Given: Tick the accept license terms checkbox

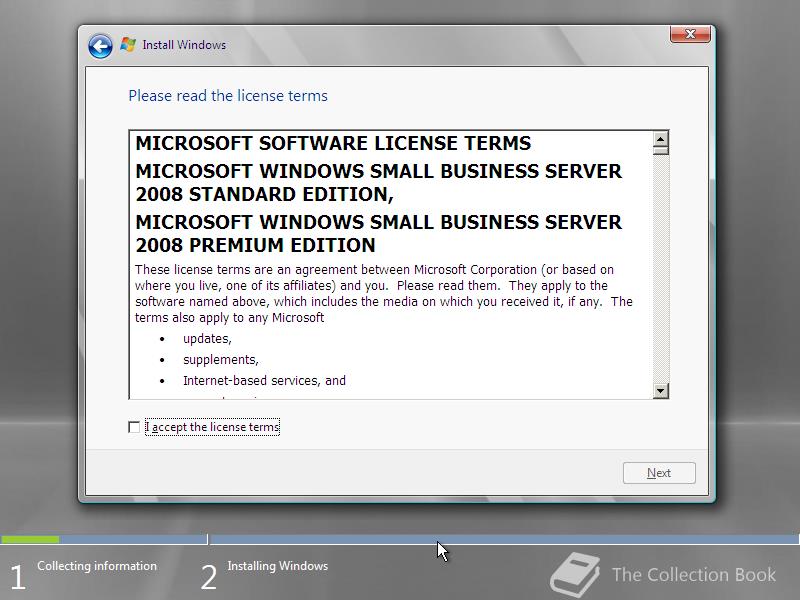Looking at the screenshot, I should 134,427.
